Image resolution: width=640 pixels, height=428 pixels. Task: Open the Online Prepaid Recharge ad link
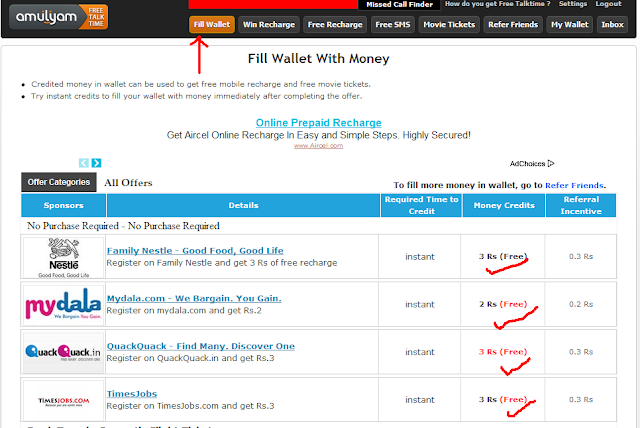coord(318,123)
